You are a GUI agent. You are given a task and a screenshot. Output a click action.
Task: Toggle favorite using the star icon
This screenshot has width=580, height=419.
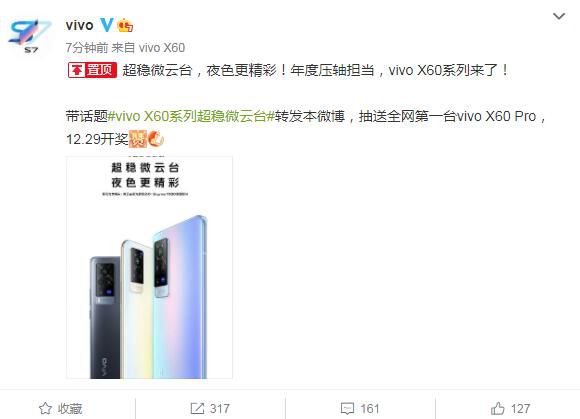[45, 408]
